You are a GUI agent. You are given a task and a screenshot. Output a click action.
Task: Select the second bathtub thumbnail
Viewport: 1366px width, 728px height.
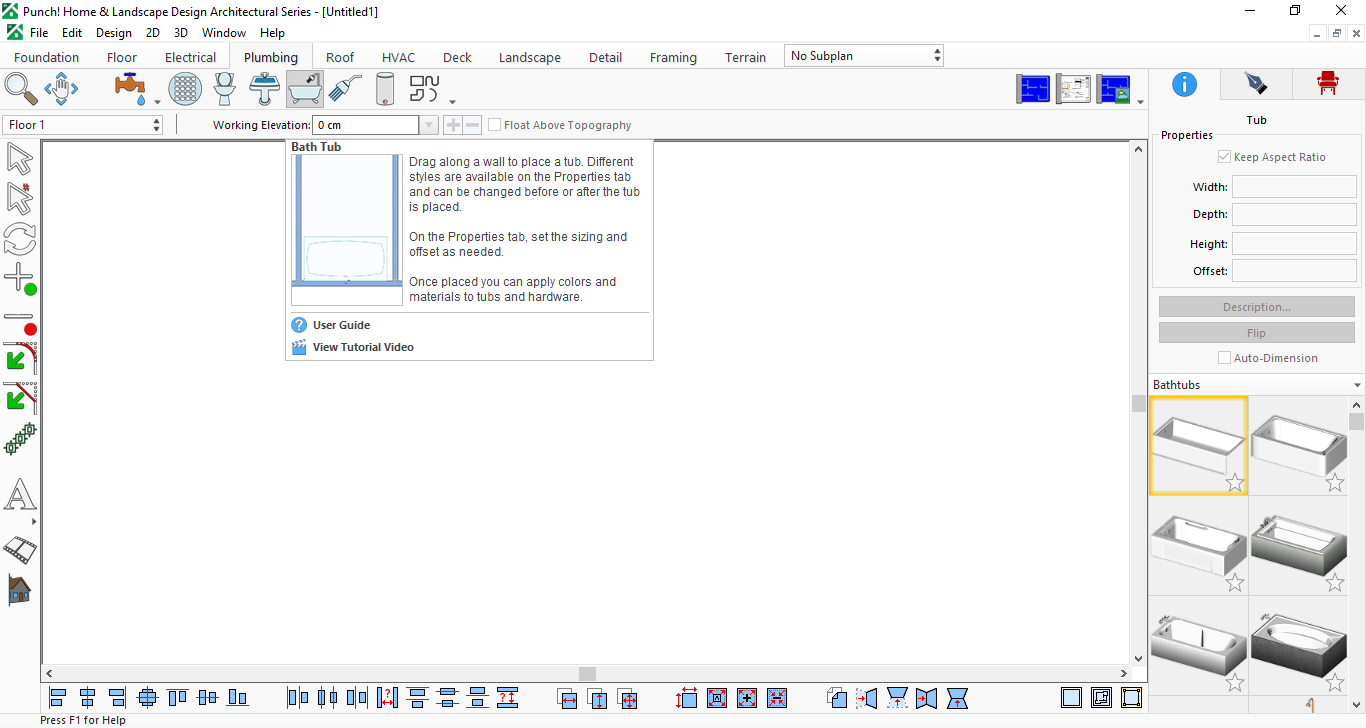pyautogui.click(x=1298, y=446)
